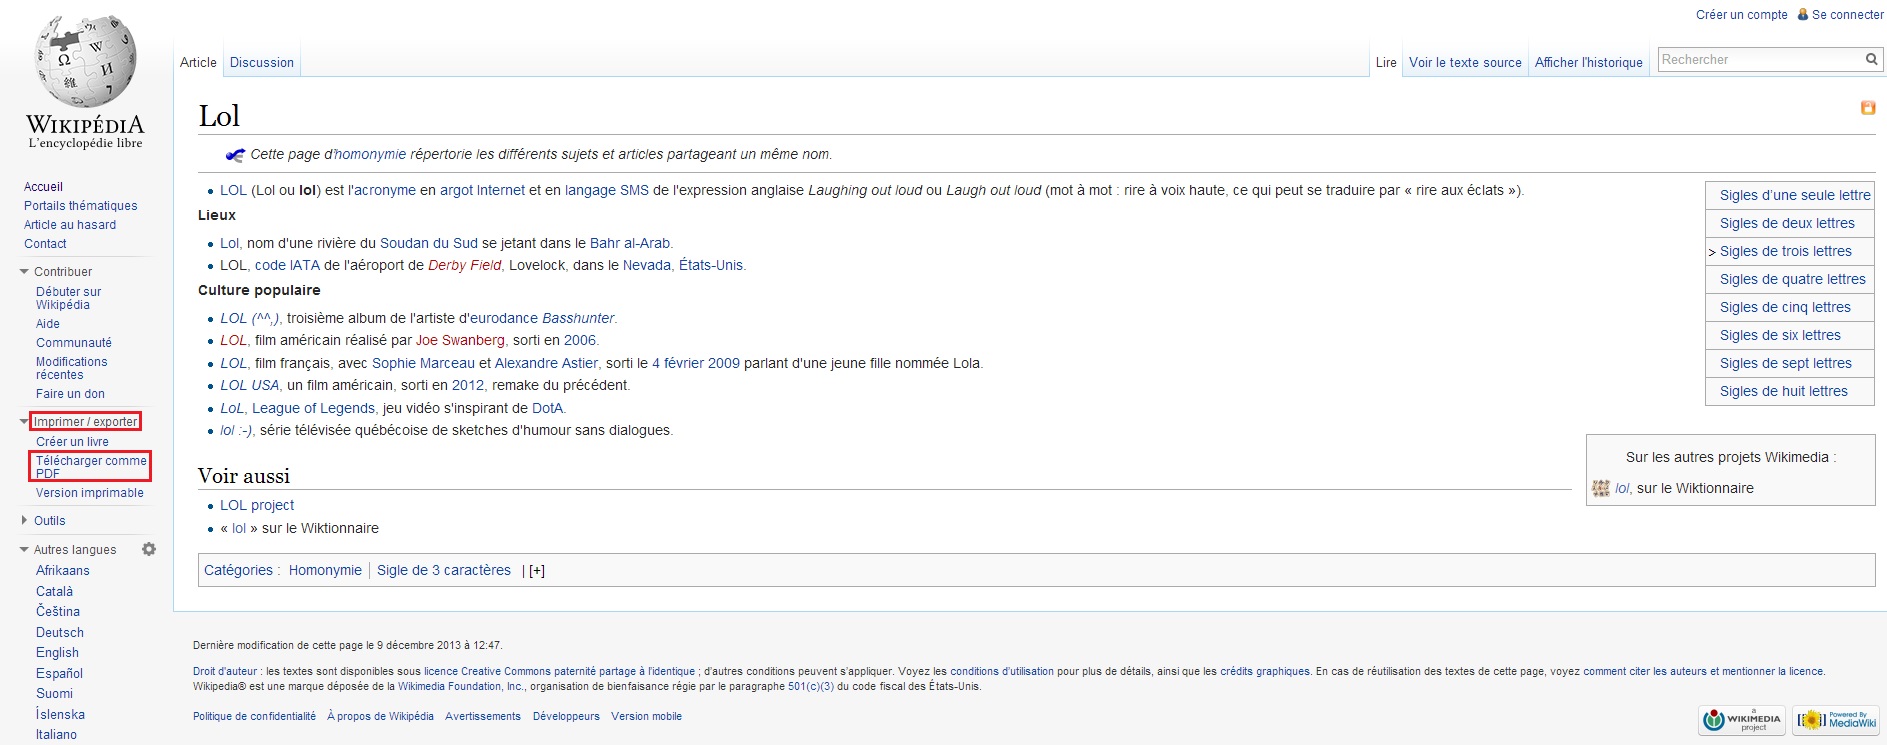Viewport: 1887px width, 745px height.
Task: Click Faire un don link
Action: 70,394
